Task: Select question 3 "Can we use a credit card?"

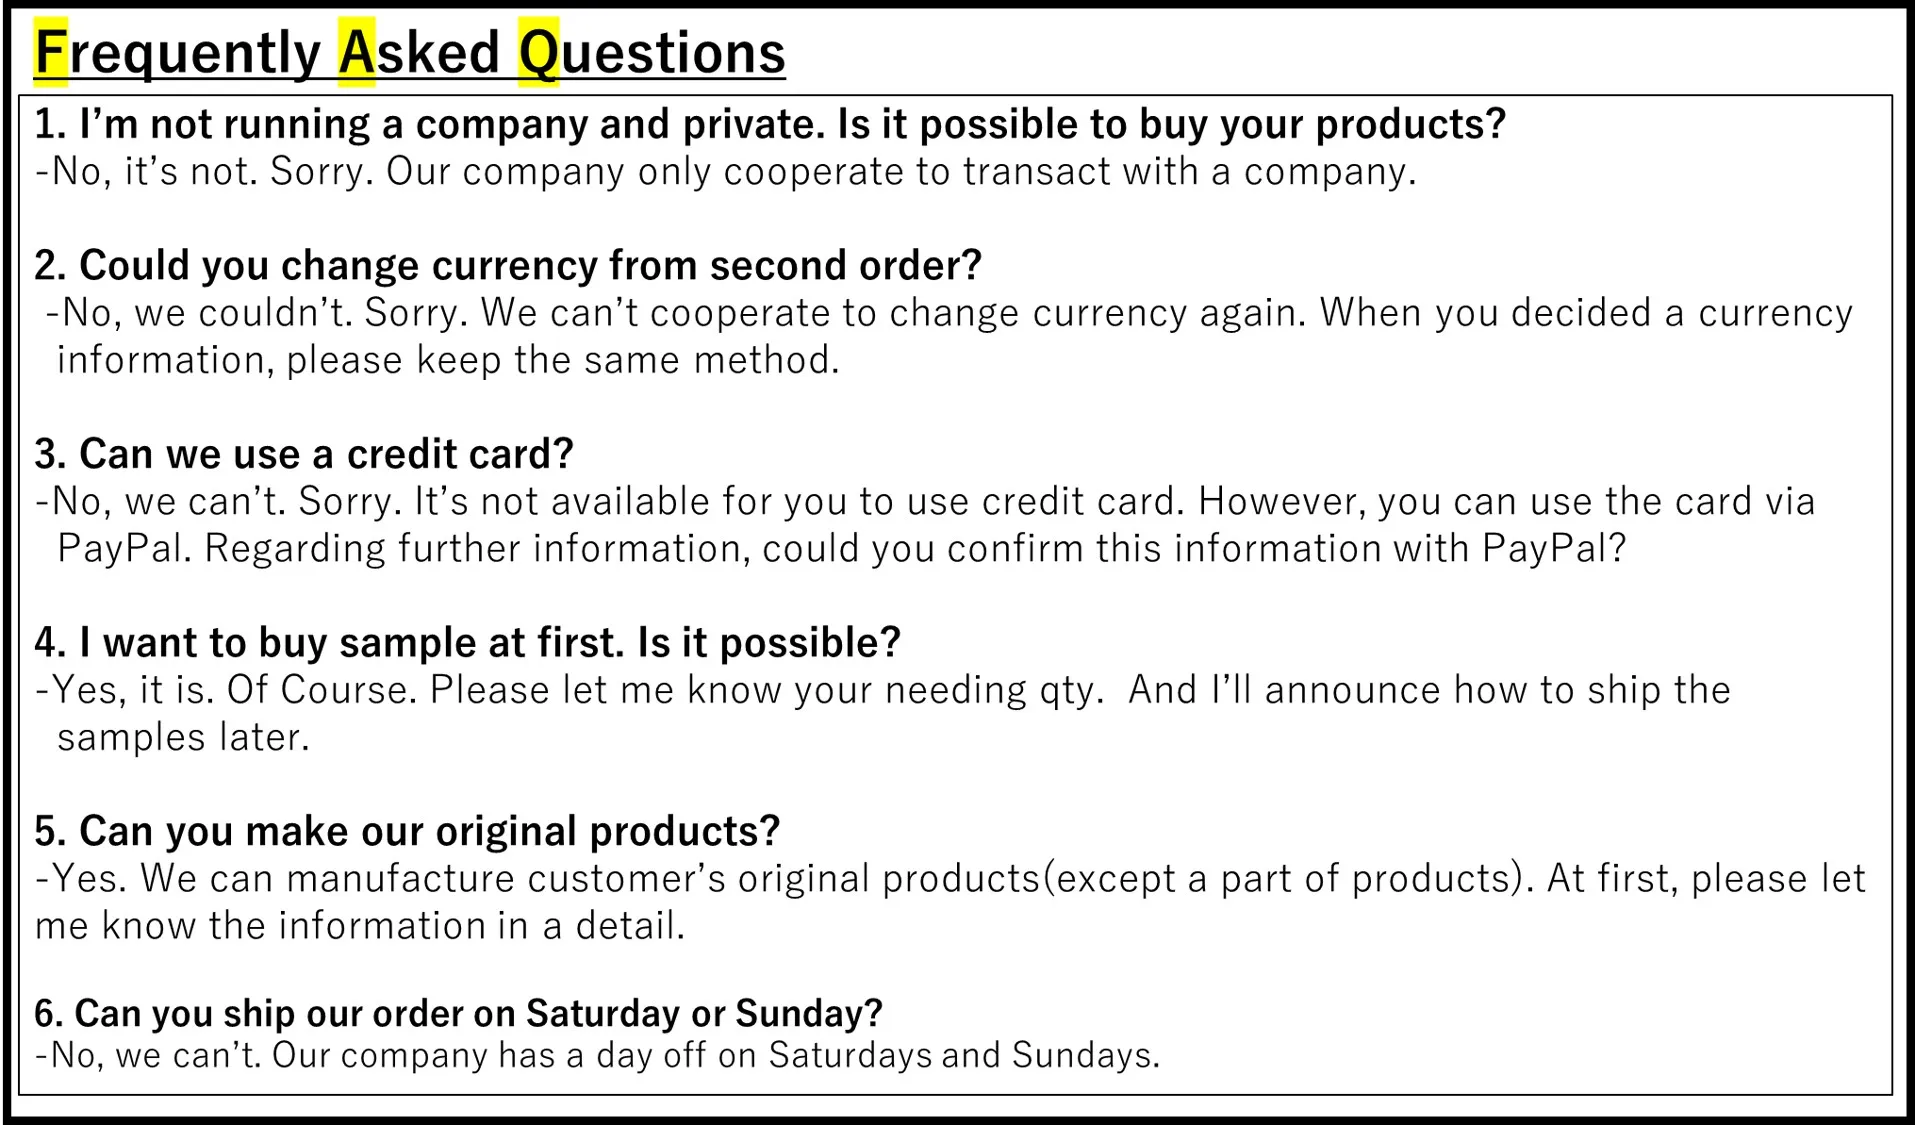Action: point(304,454)
